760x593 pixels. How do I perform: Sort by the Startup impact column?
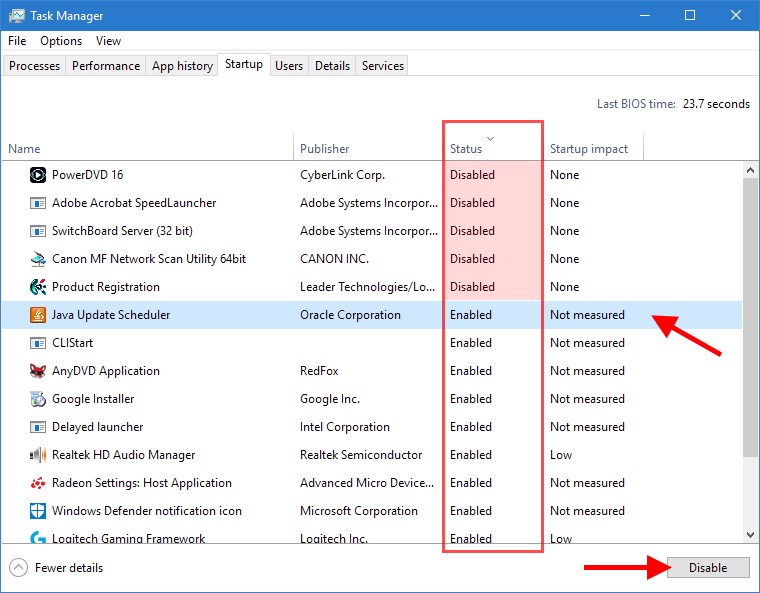589,149
